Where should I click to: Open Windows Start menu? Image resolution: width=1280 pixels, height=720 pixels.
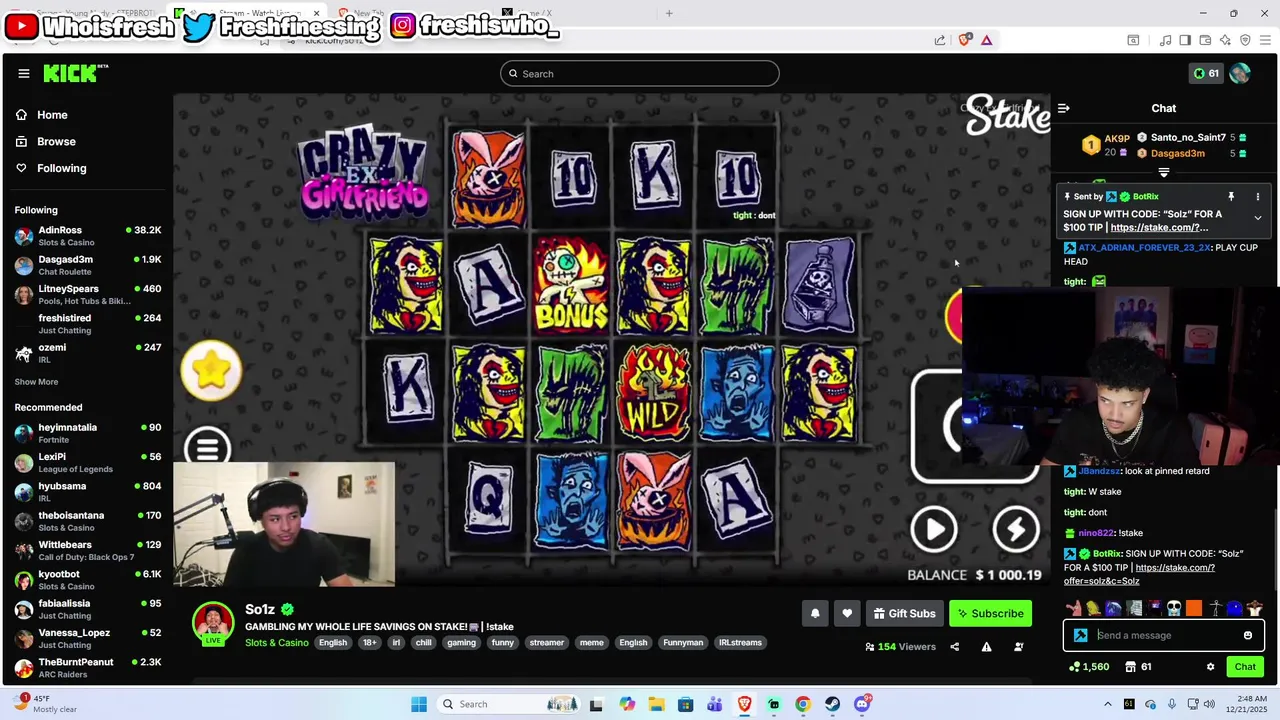coord(419,704)
